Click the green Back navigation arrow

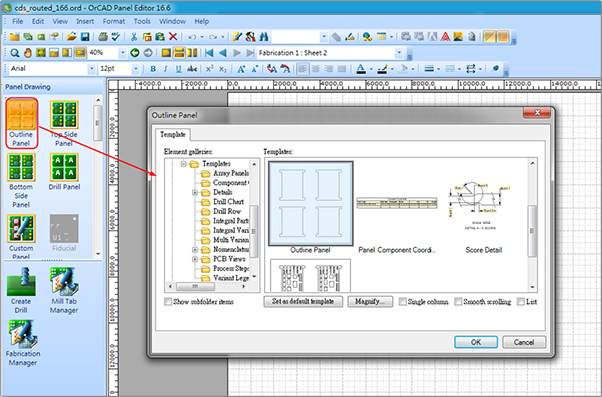click(135, 53)
